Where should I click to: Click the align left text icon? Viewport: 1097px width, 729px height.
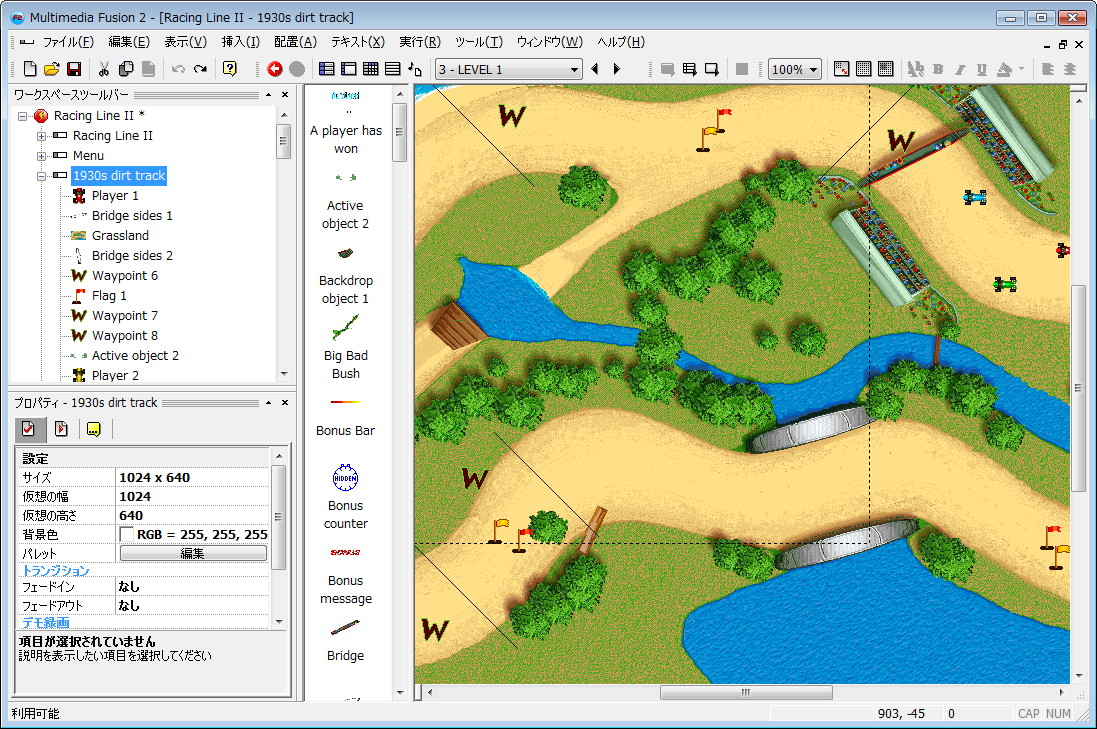1047,69
